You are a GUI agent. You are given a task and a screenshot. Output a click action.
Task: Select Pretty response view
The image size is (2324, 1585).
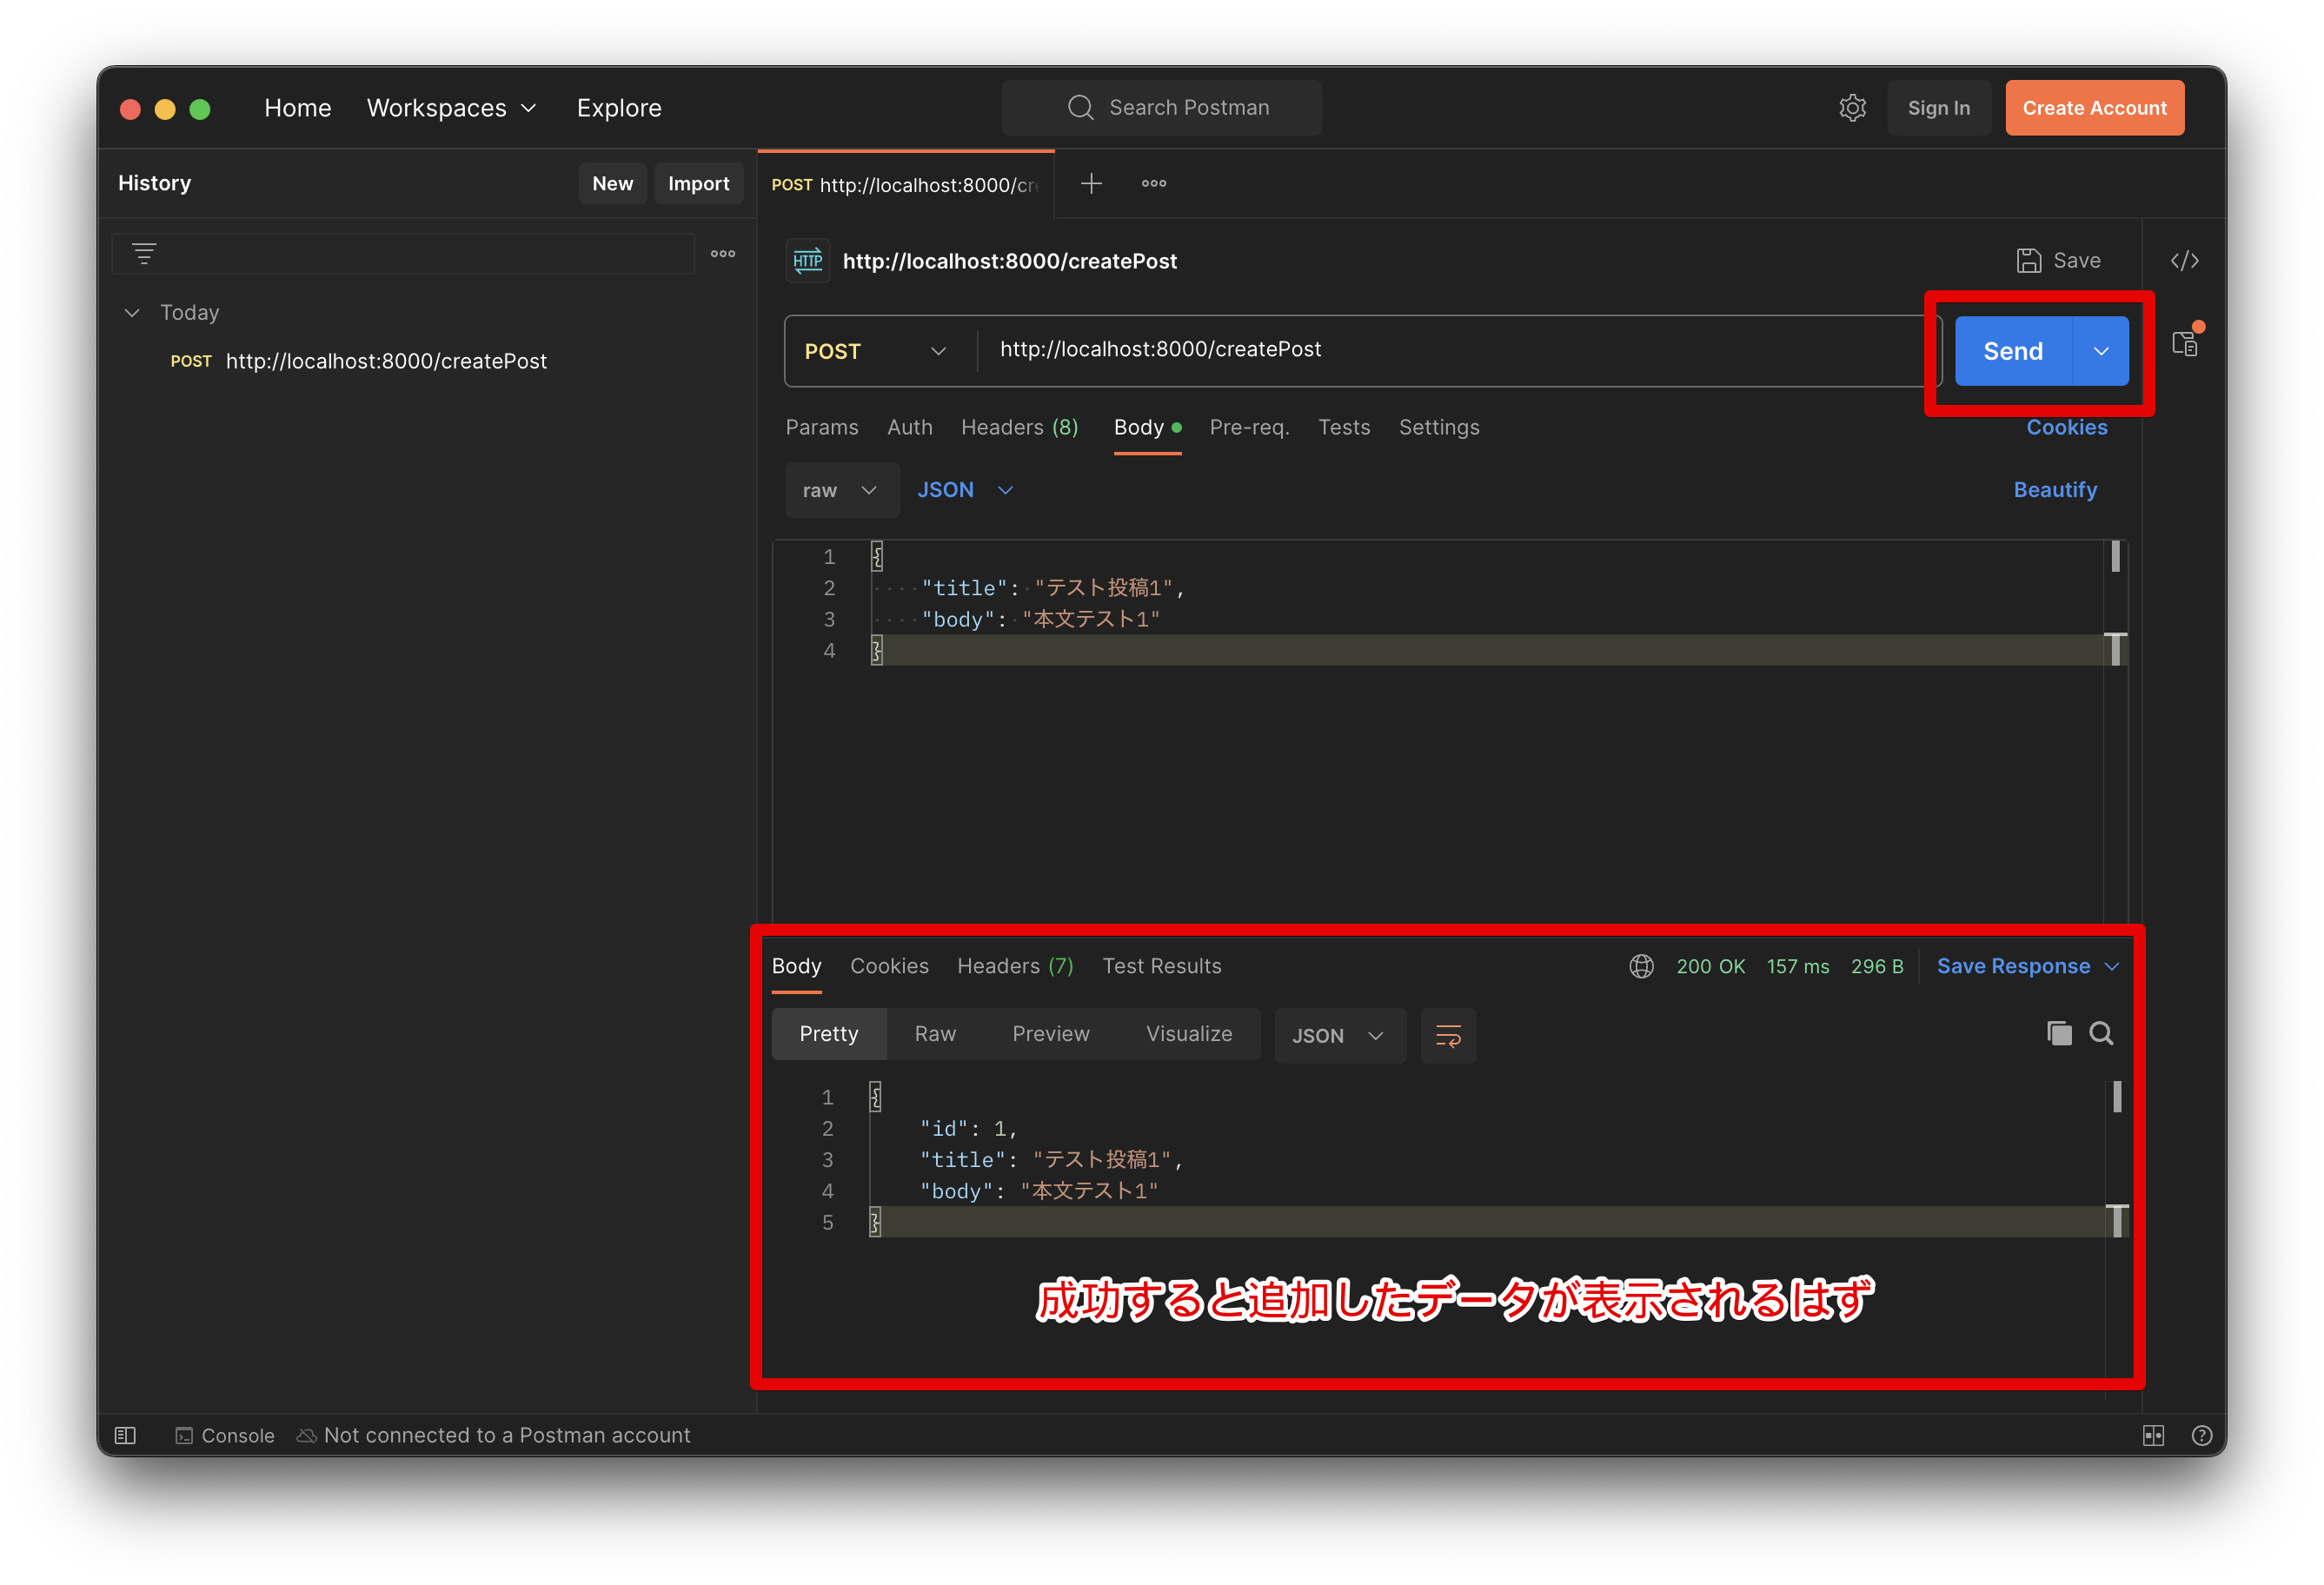pos(829,1034)
